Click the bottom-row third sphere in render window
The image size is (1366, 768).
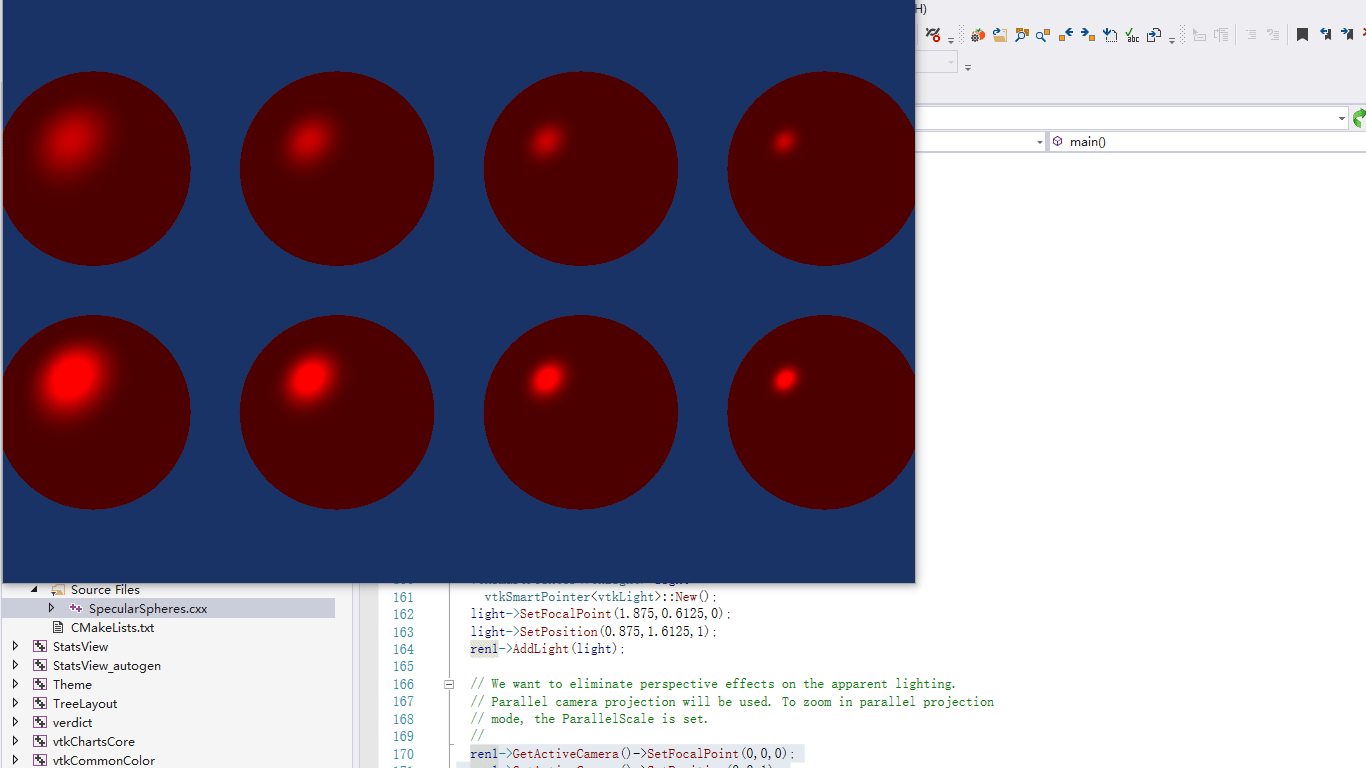pyautogui.click(x=581, y=412)
